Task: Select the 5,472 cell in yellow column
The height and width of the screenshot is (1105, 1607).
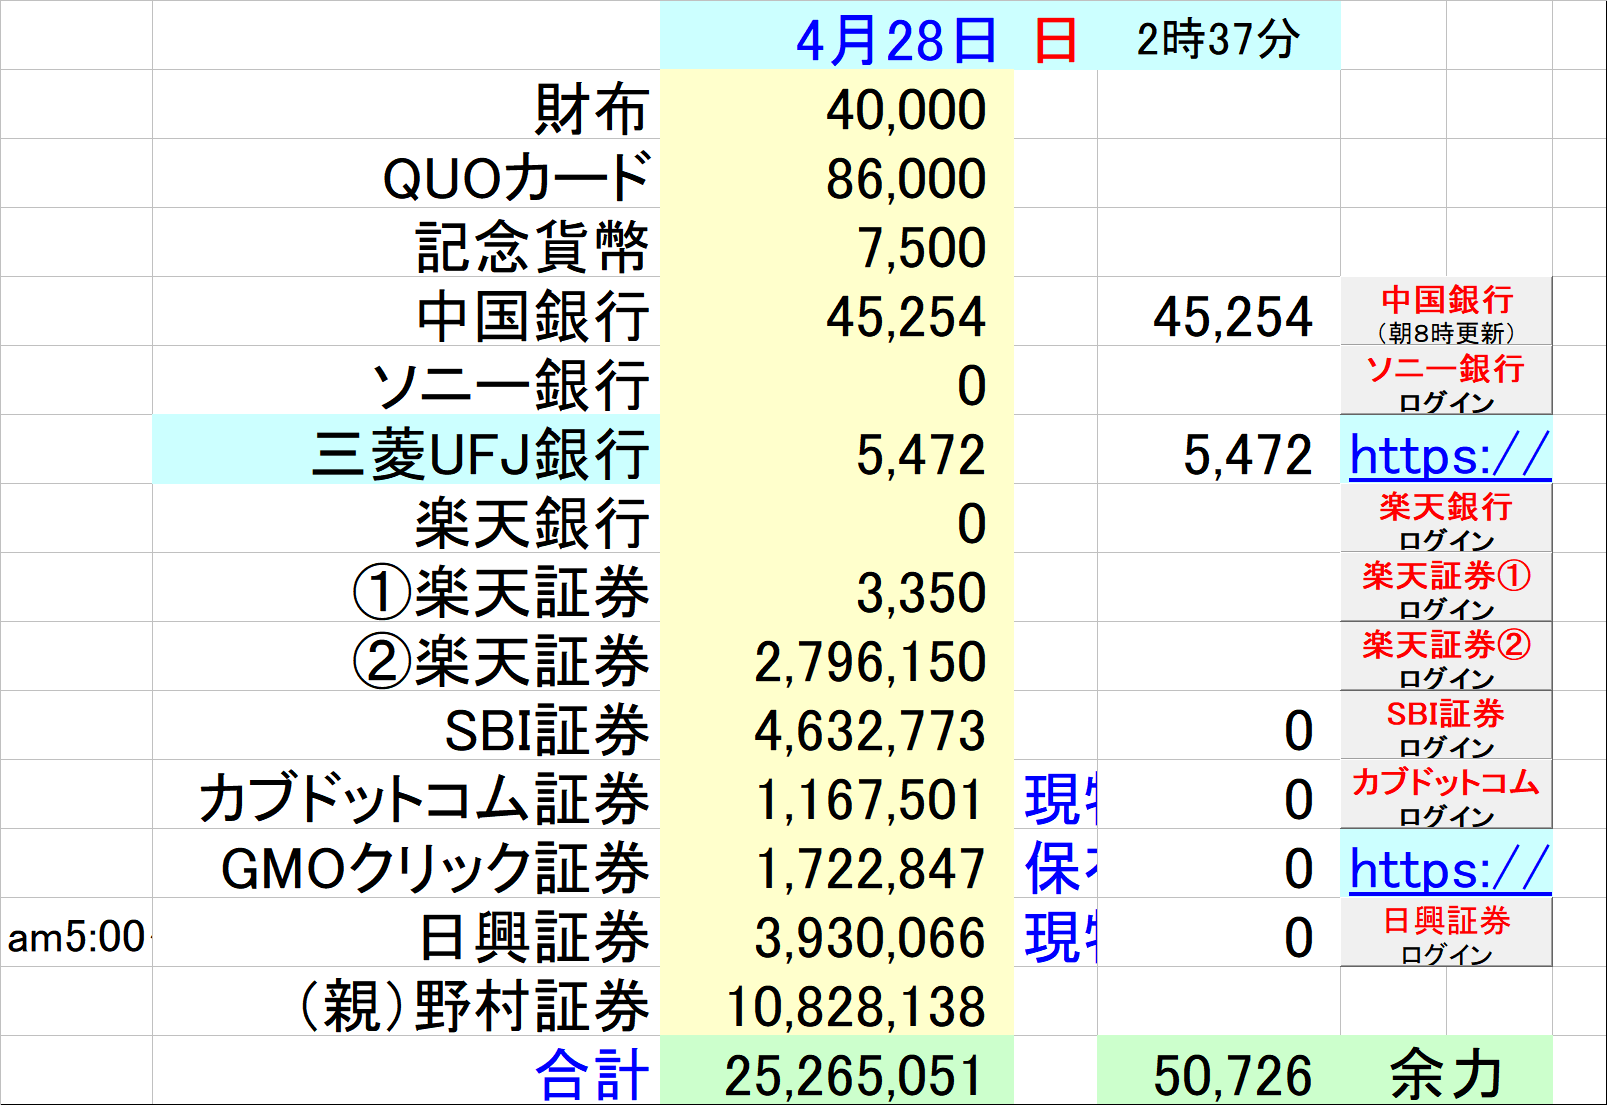Action: click(x=836, y=450)
